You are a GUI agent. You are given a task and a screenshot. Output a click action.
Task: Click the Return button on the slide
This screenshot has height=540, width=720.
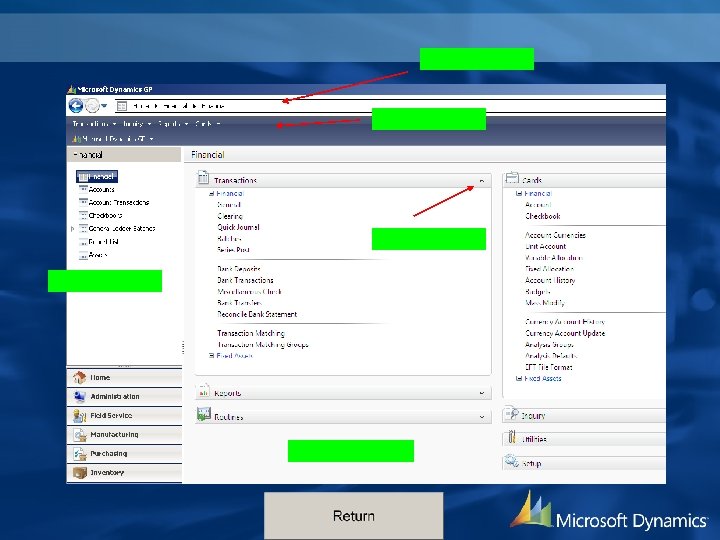tap(354, 516)
